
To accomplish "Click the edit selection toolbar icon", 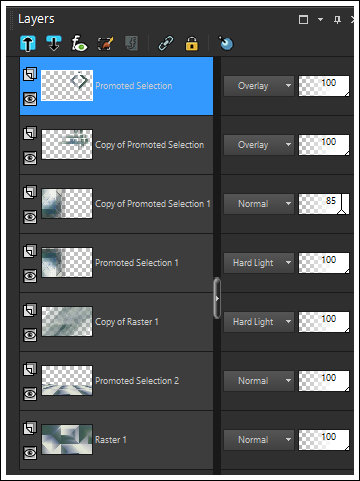I will coord(105,43).
